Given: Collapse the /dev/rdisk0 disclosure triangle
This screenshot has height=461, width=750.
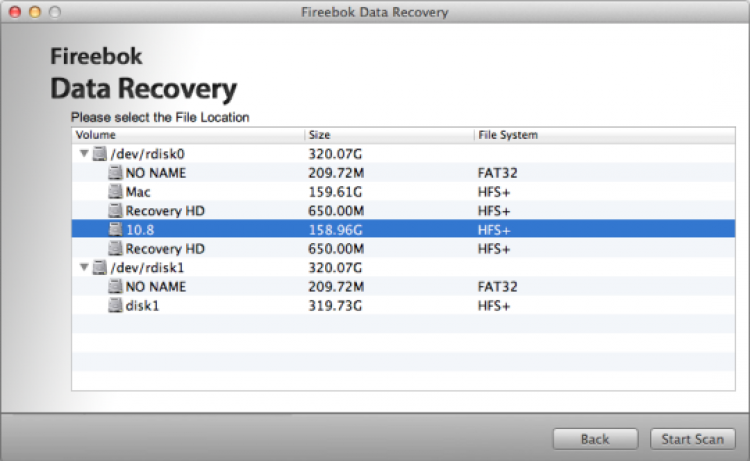Looking at the screenshot, I should (84, 154).
